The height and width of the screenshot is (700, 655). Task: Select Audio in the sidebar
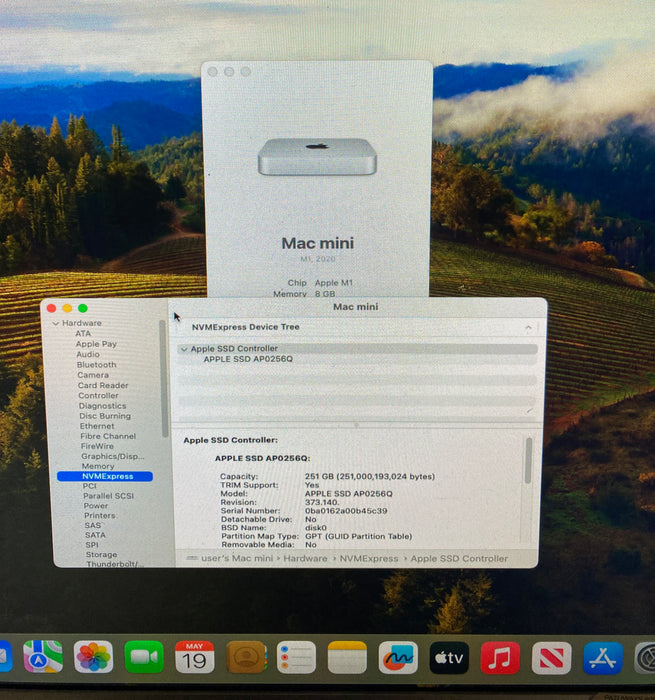point(88,354)
